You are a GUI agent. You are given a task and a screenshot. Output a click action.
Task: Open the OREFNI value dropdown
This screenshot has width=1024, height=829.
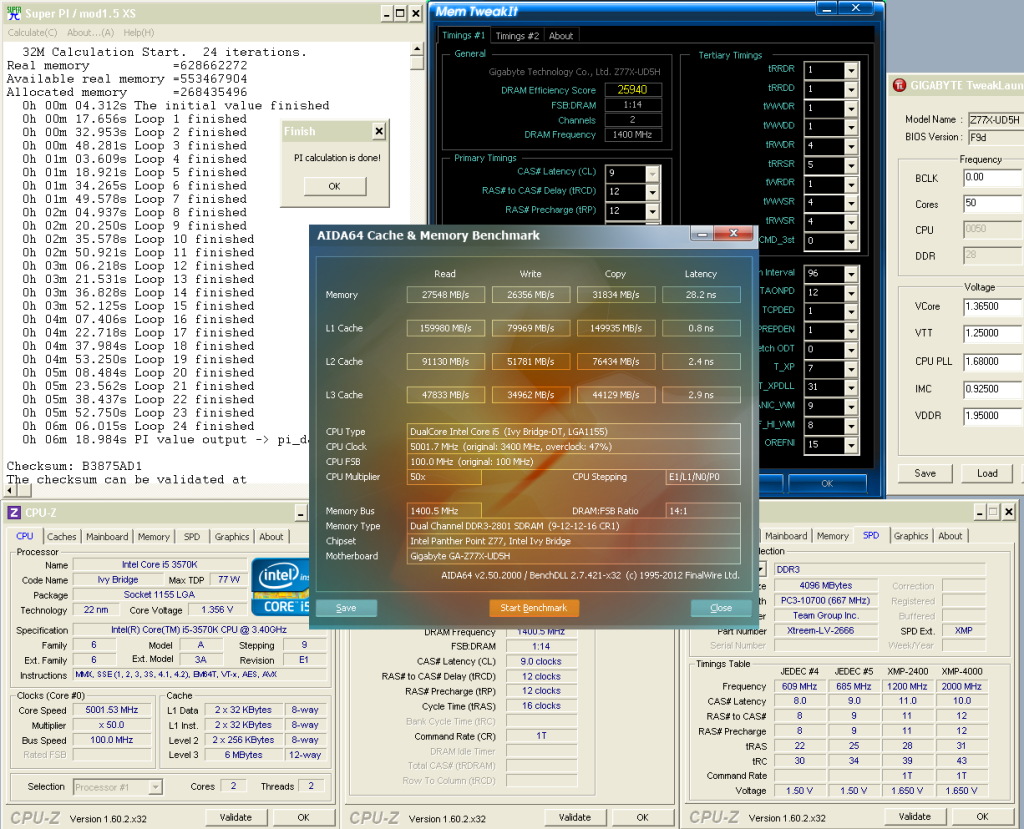pyautogui.click(x=851, y=445)
